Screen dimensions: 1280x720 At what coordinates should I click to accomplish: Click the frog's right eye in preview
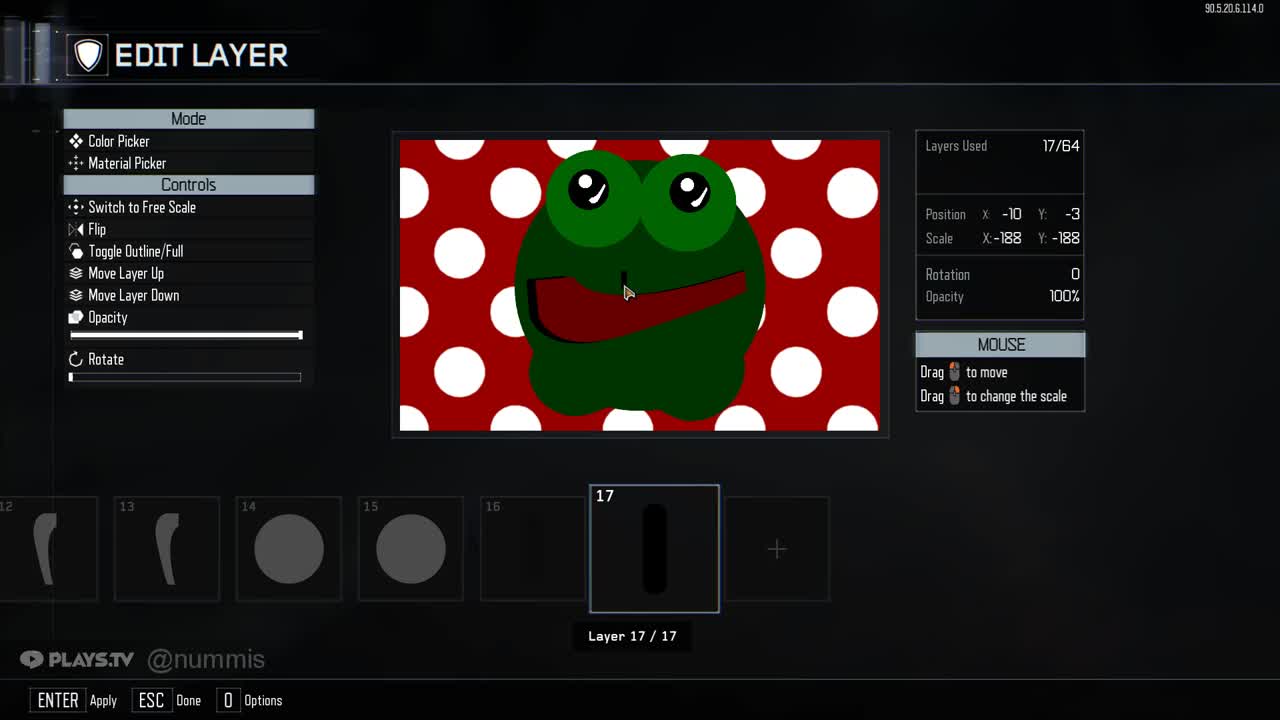[x=690, y=190]
